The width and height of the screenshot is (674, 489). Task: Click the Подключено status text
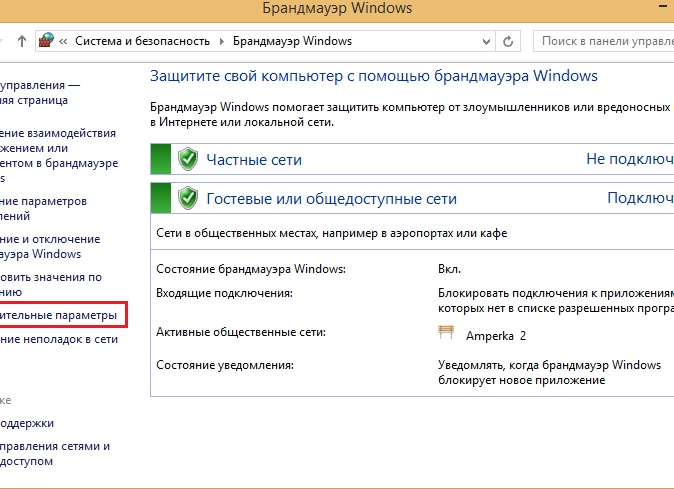pos(640,198)
